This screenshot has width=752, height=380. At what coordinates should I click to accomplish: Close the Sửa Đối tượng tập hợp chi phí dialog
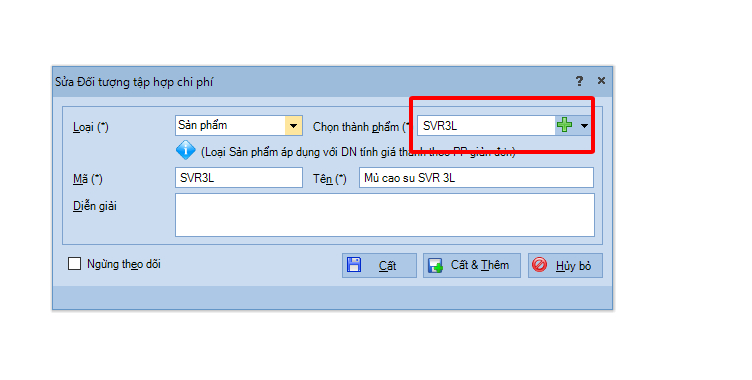tap(601, 81)
